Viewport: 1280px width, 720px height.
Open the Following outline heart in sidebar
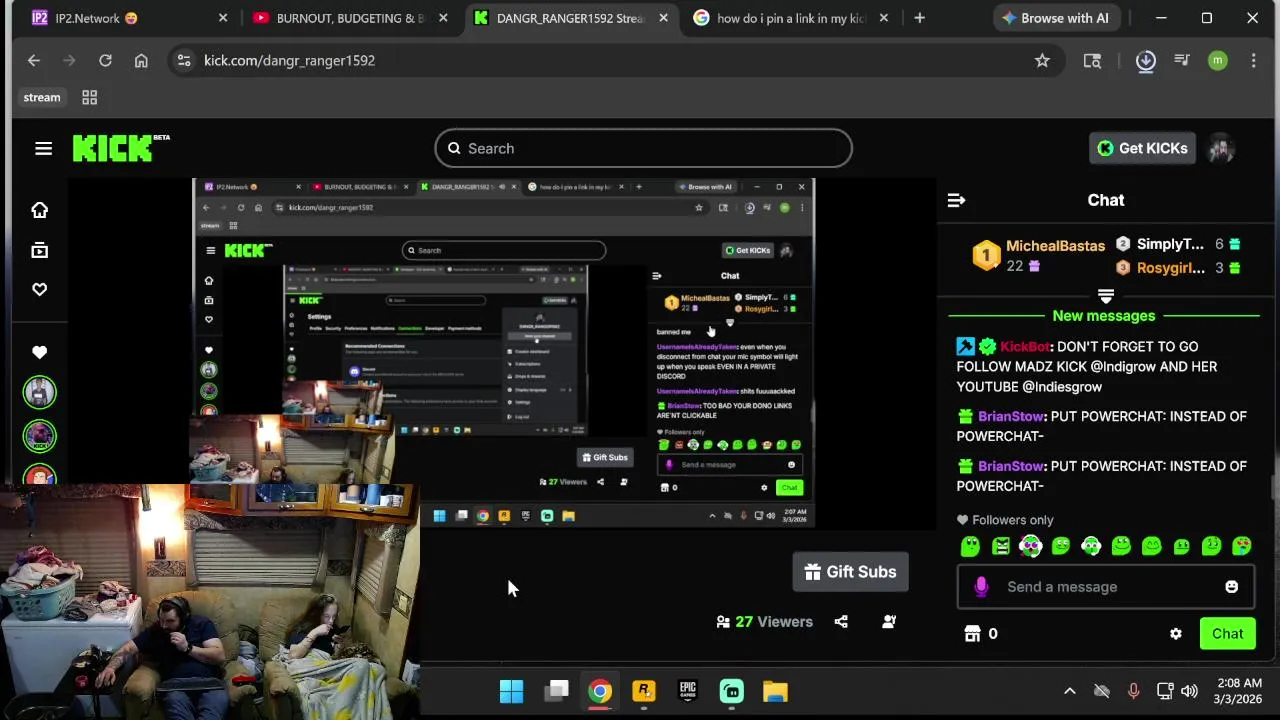click(40, 289)
